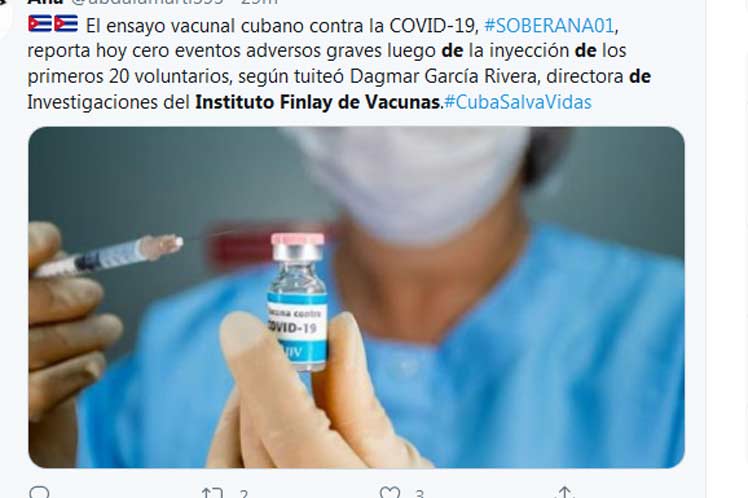Click the reply speech bubble icon

[x=39, y=493]
